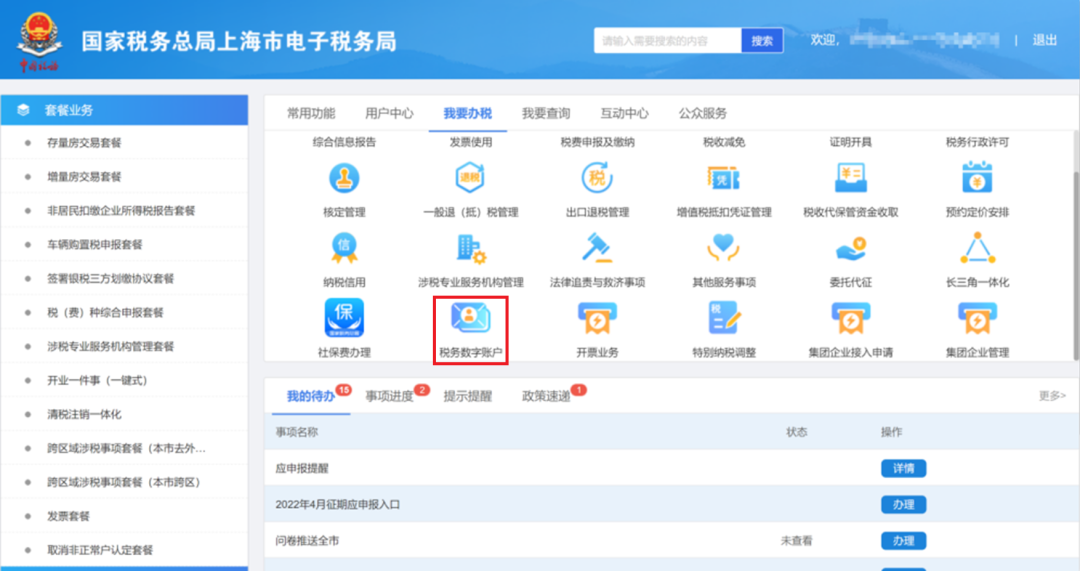Open the 长三角一体化 icon
Screen dimensions: 1080x571
[976, 248]
